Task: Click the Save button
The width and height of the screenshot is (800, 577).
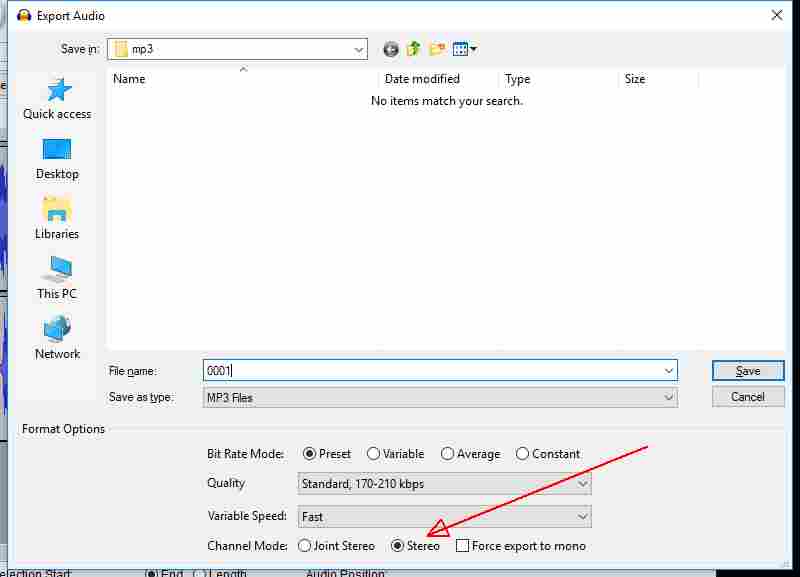Action: point(747,371)
